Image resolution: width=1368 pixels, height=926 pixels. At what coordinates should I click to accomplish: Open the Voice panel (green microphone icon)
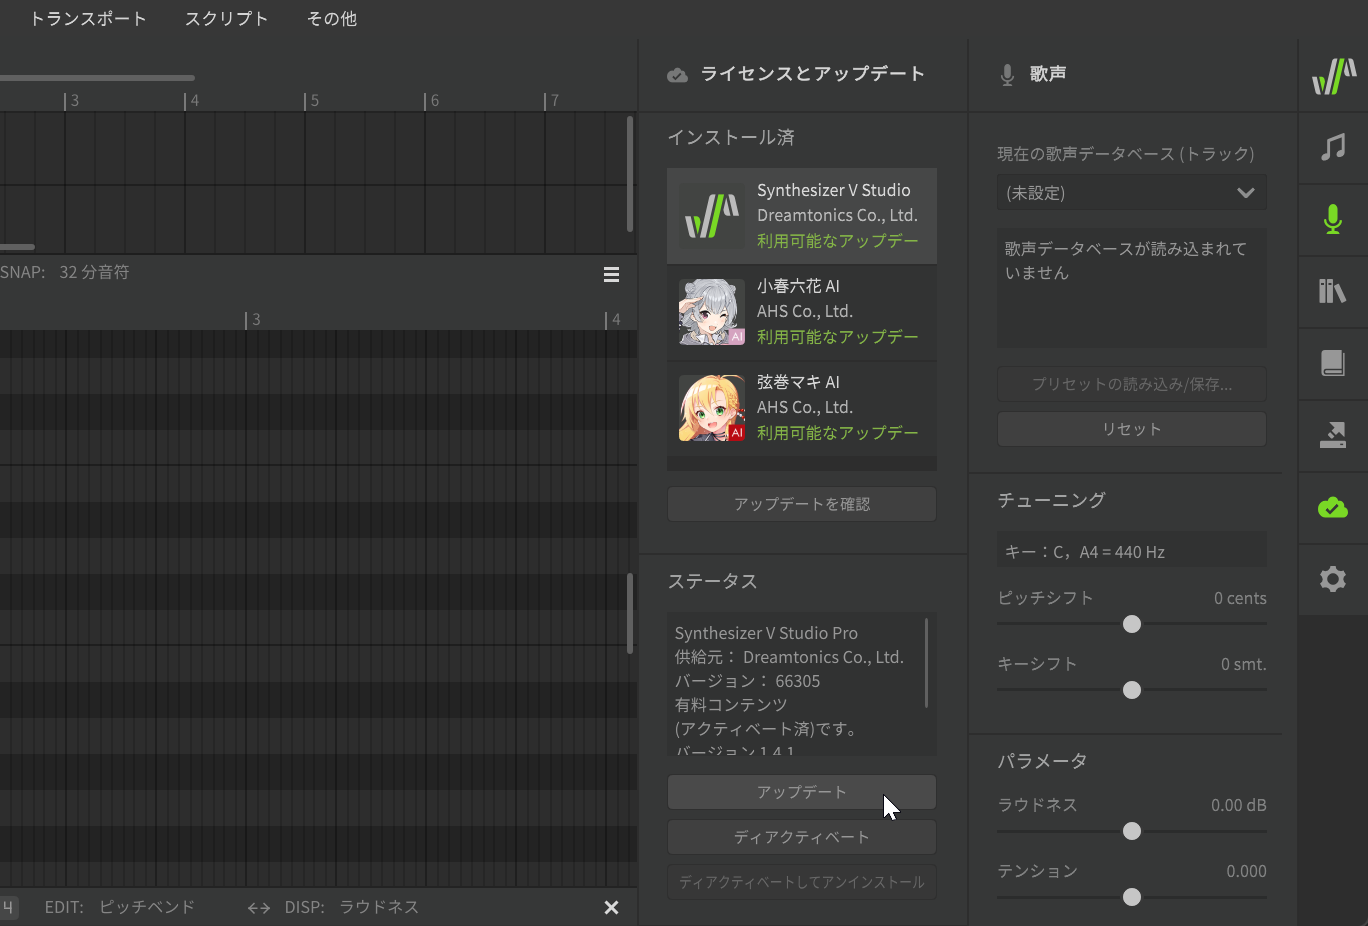click(x=1333, y=219)
